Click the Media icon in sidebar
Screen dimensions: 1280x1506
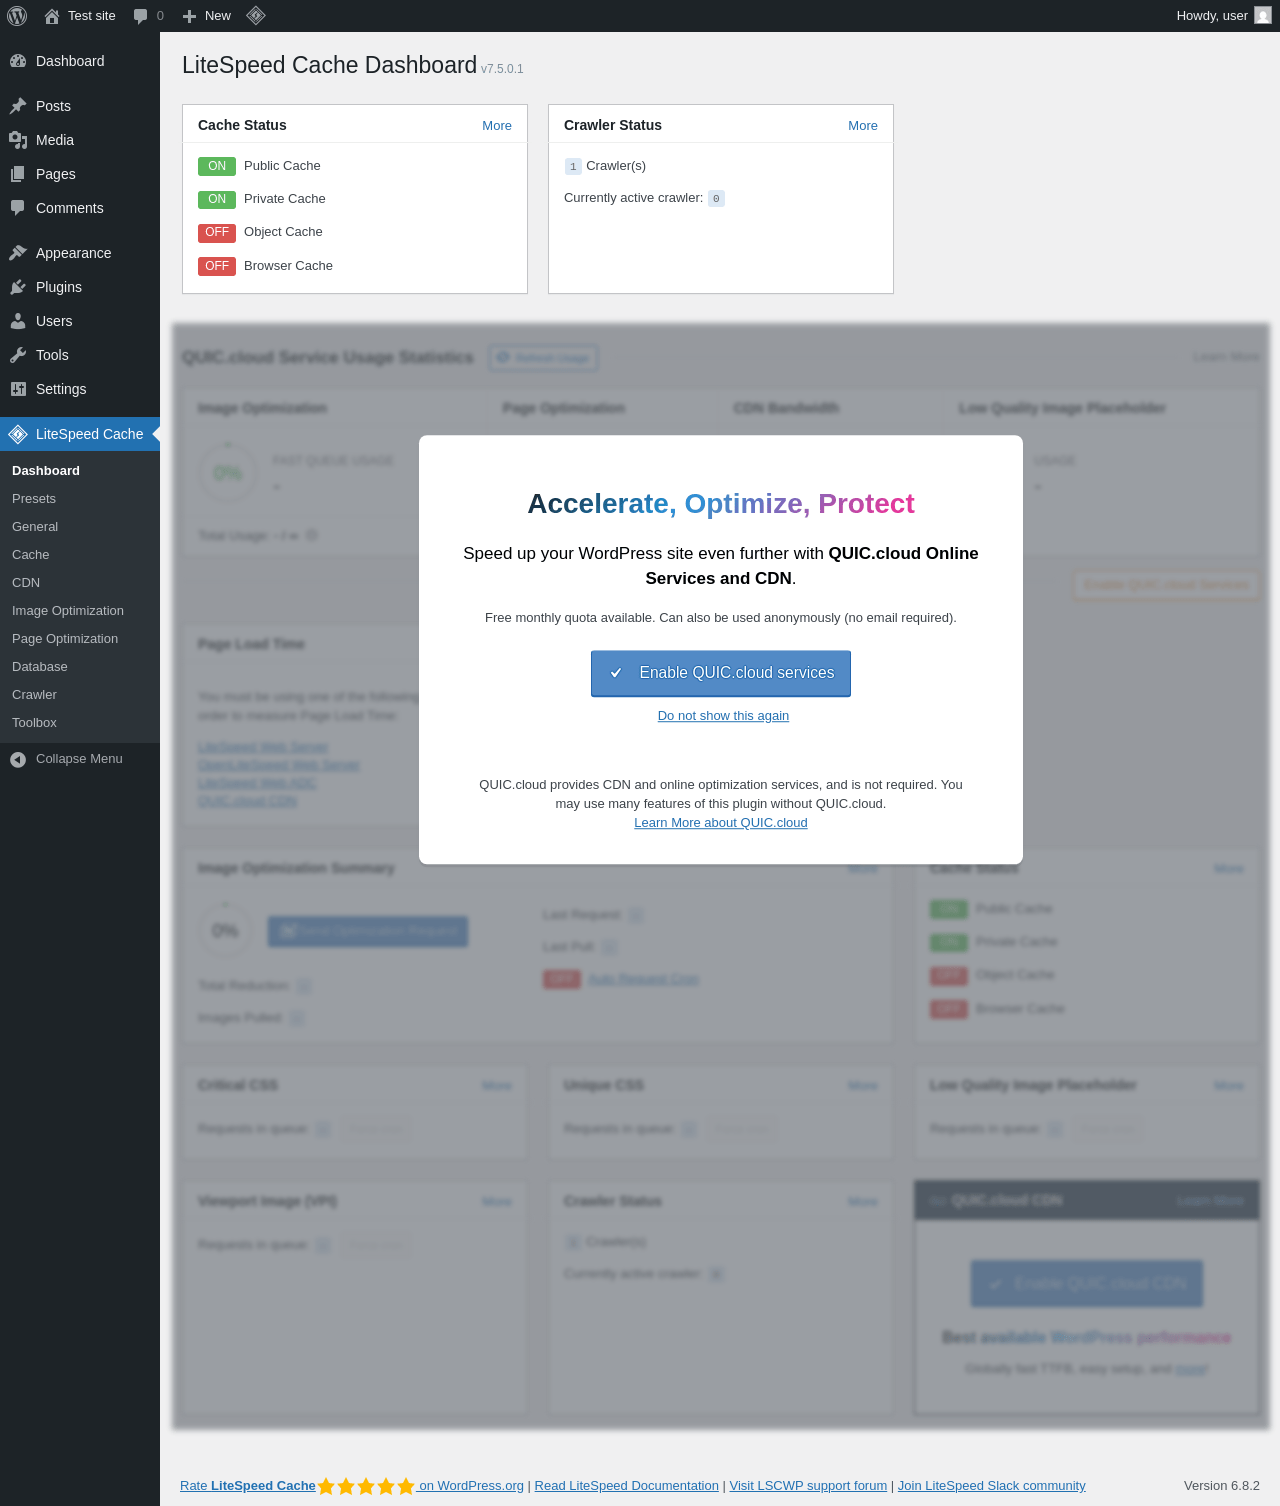[x=18, y=140]
